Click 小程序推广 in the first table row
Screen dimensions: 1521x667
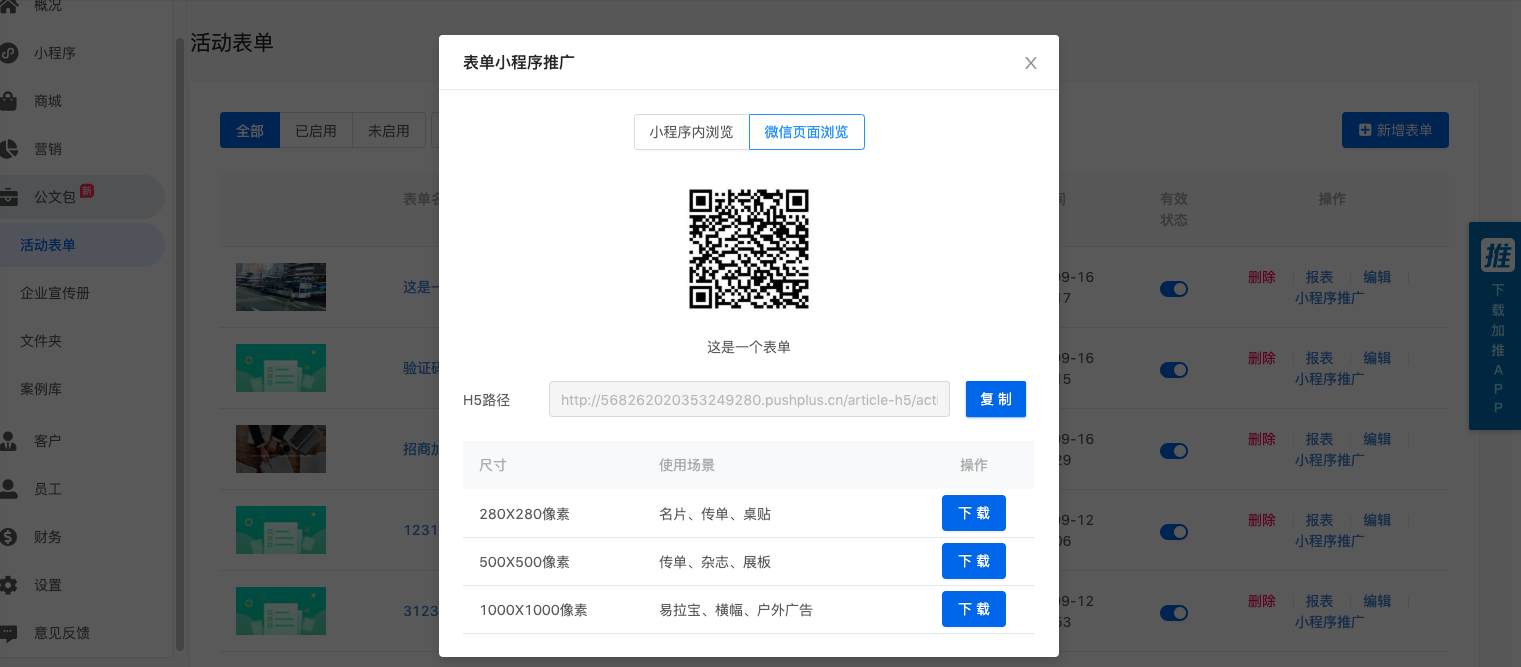1330,298
